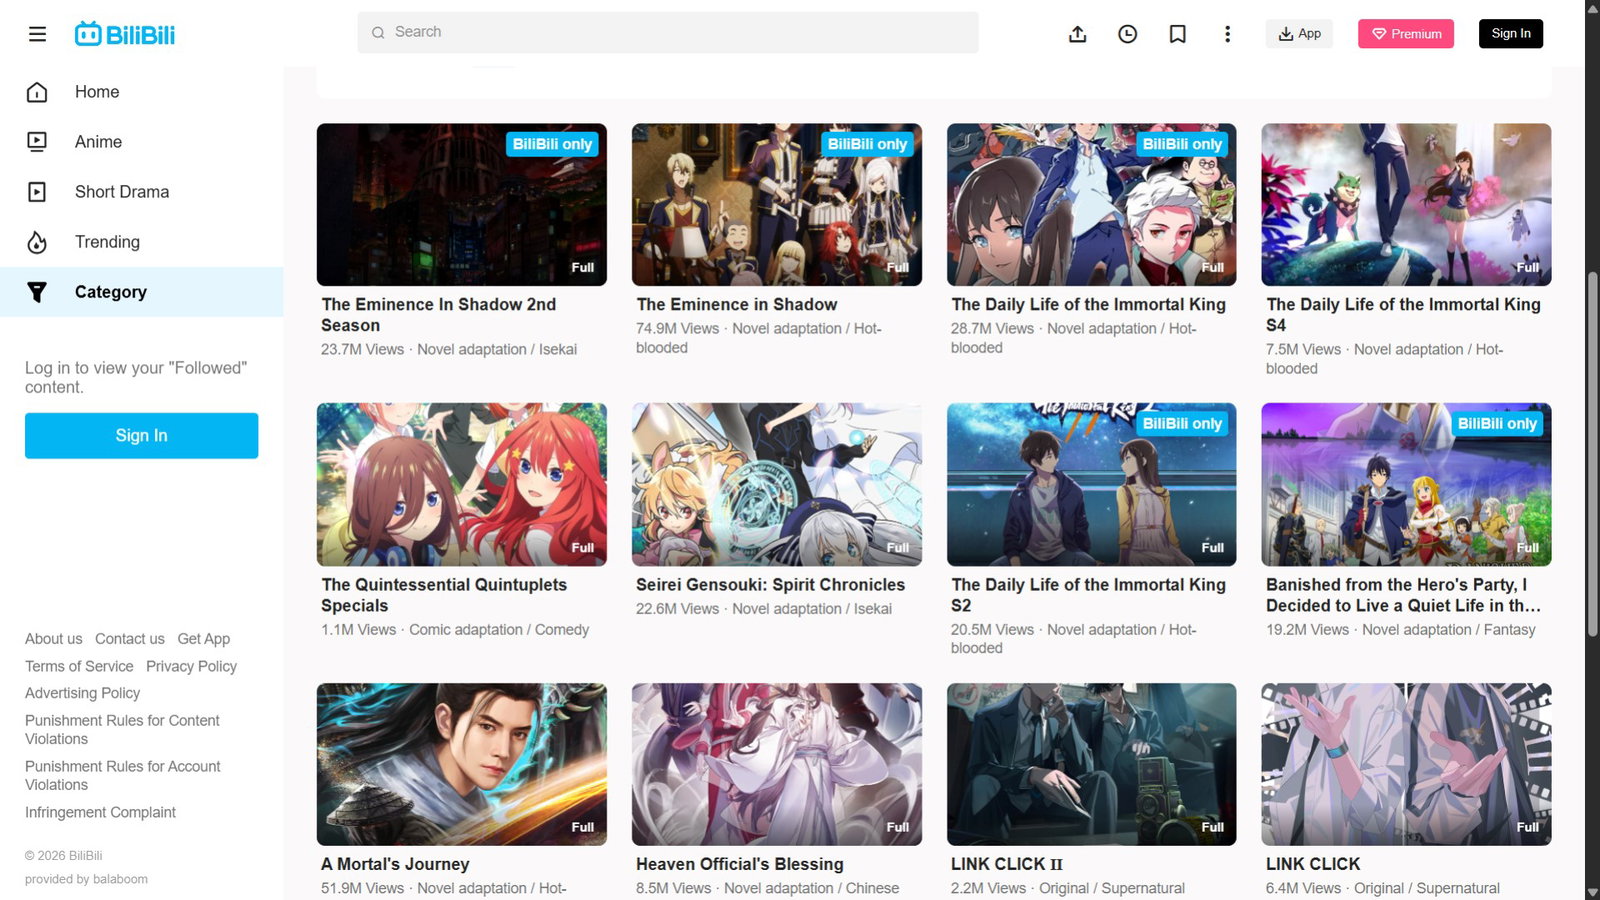The height and width of the screenshot is (900, 1600).
Task: Click title LINK CLICK II
Action: click(x=1006, y=865)
